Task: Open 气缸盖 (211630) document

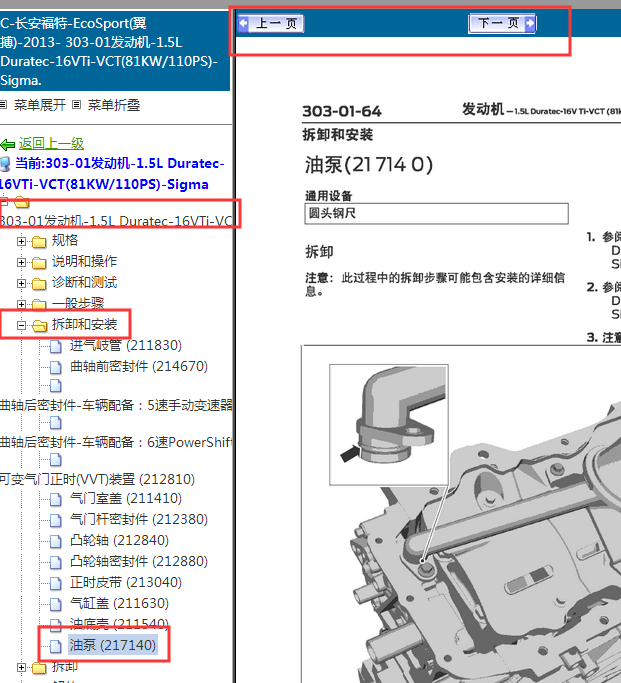Action: tap(119, 603)
